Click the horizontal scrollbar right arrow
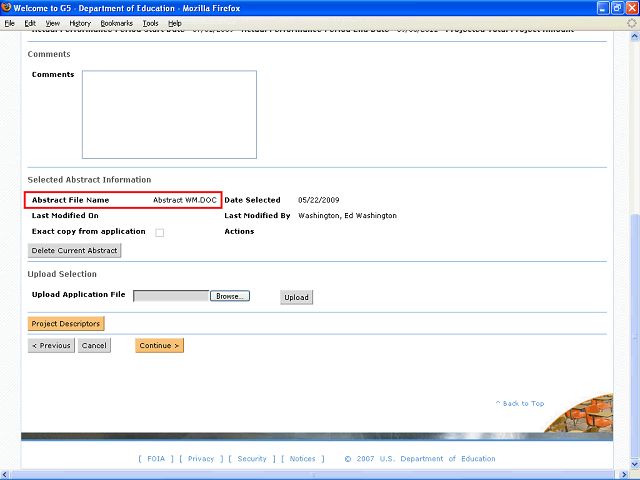640x480 pixels. click(x=624, y=475)
